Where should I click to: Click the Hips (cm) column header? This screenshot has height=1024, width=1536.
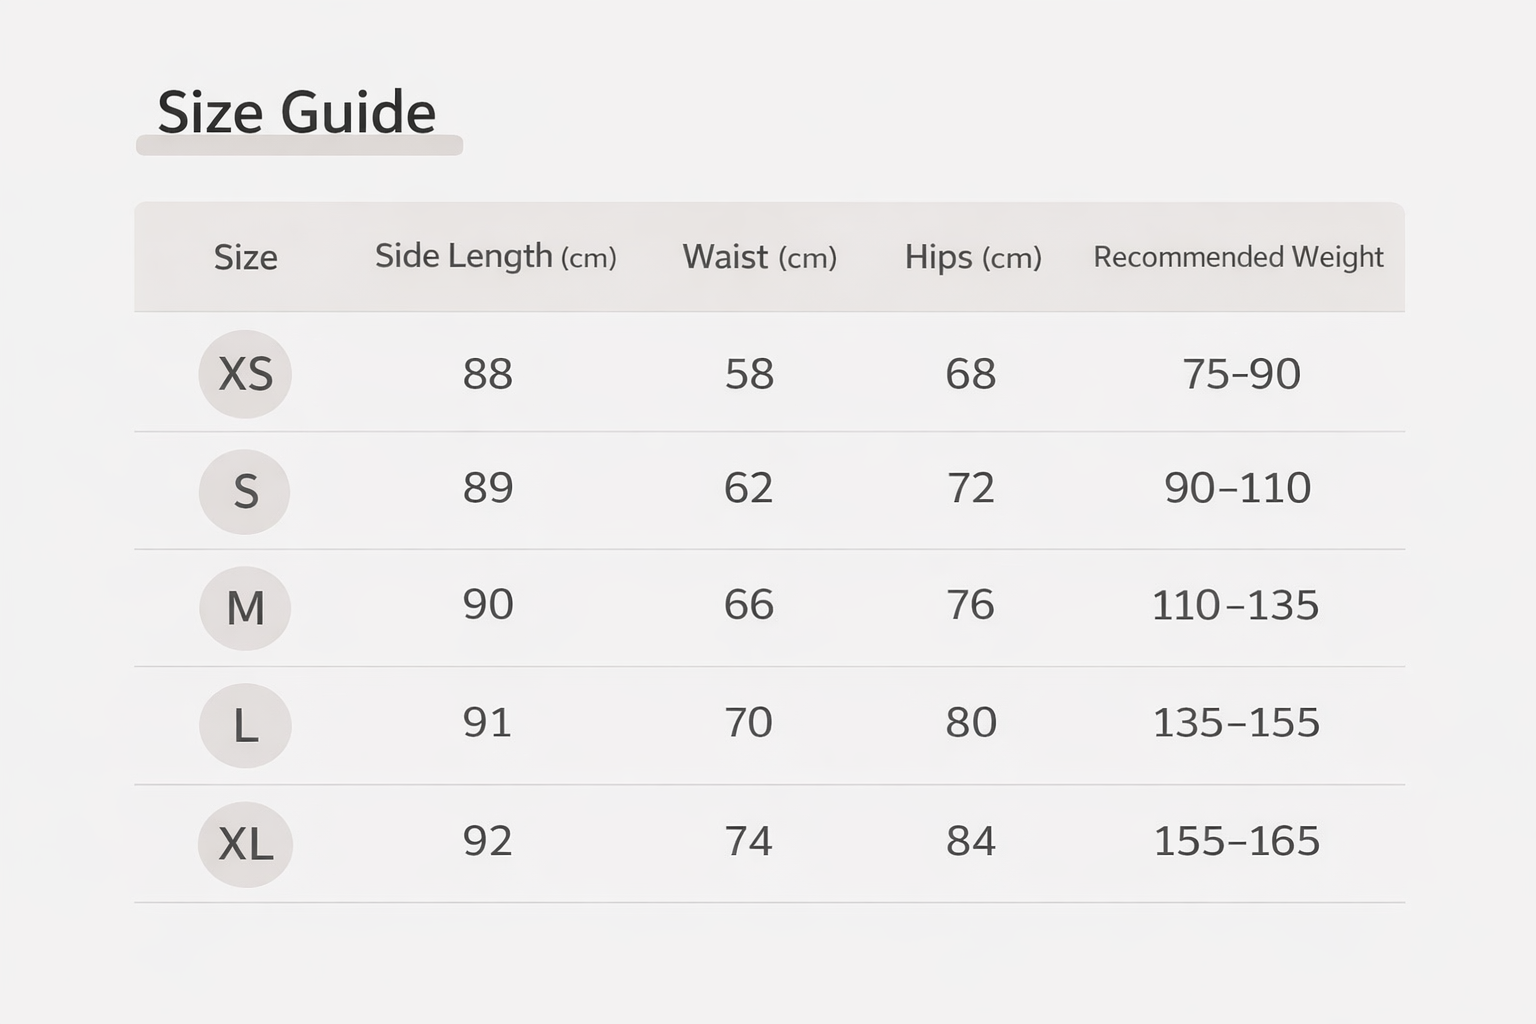(973, 257)
